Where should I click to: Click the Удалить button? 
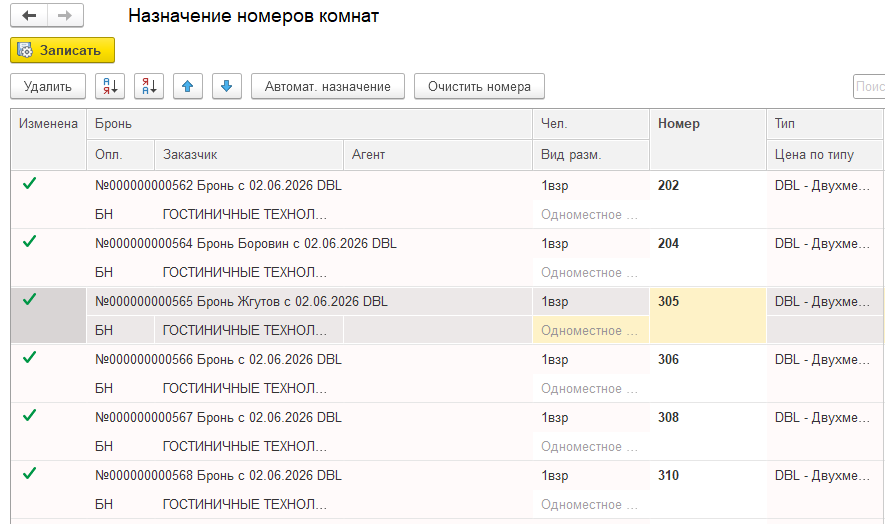point(48,86)
